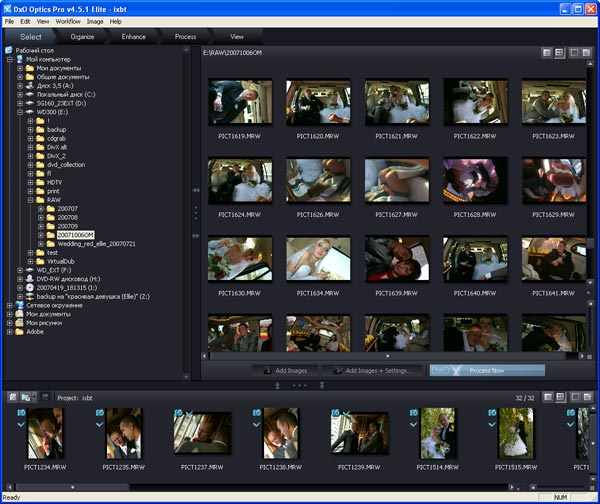This screenshot has width=600, height=504.
Task: Expand folder tree with right double-arrow
Action: click(x=196, y=236)
